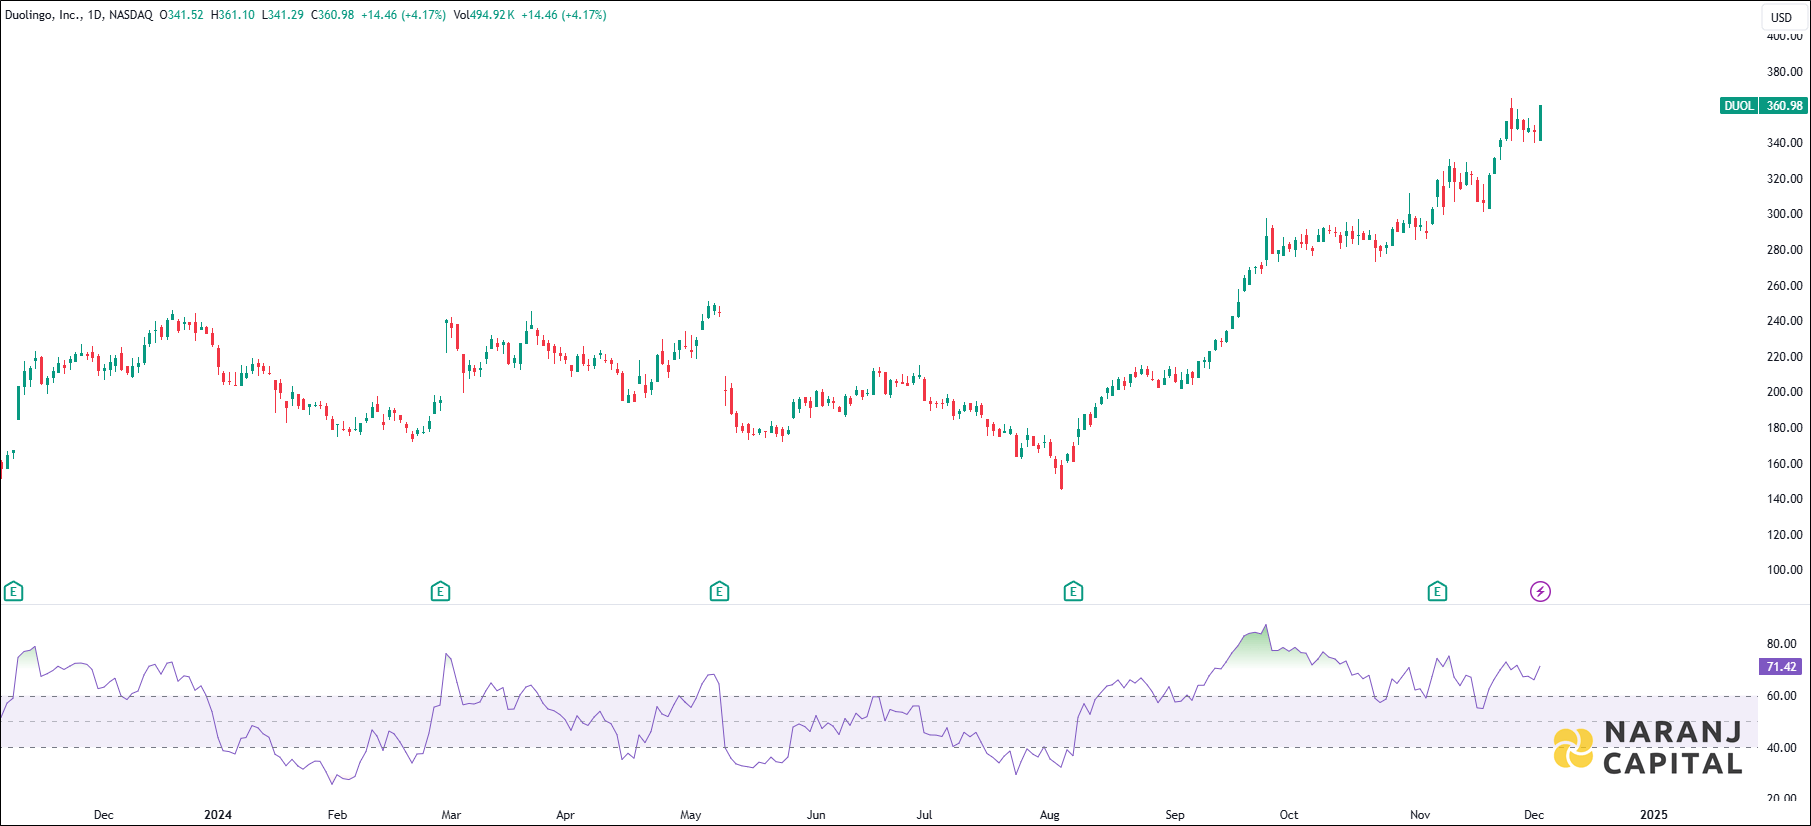This screenshot has height=826, width=1811.
Task: Click the Nov label on time axis
Action: coord(1420,815)
